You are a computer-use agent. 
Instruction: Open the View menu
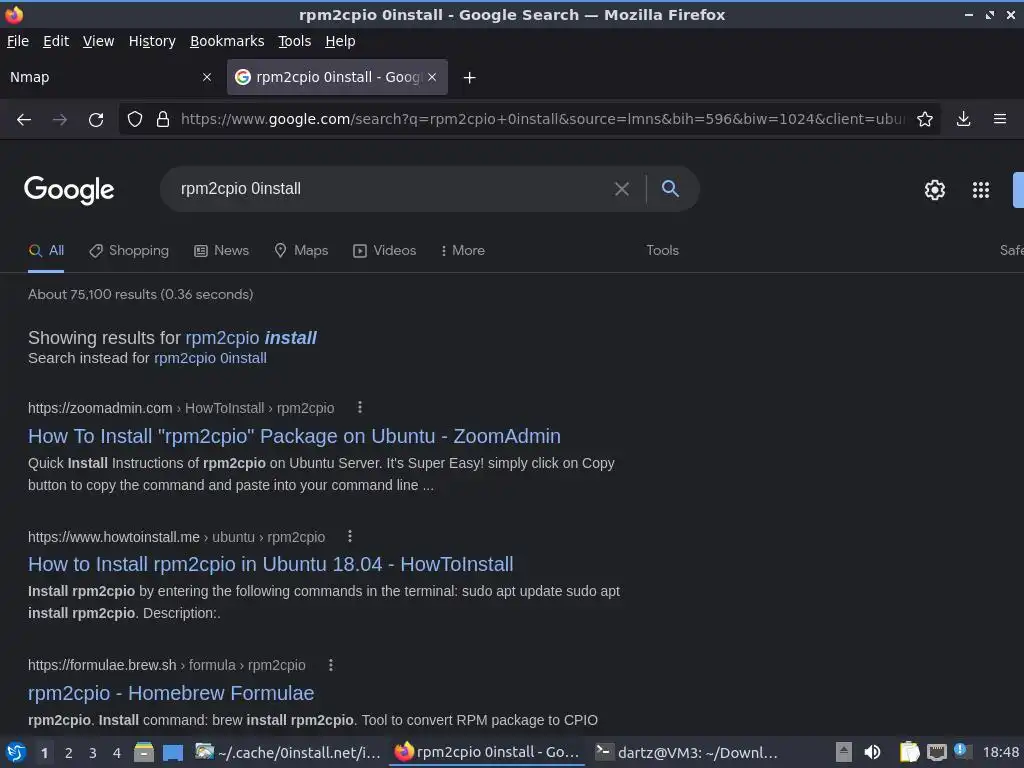point(98,41)
